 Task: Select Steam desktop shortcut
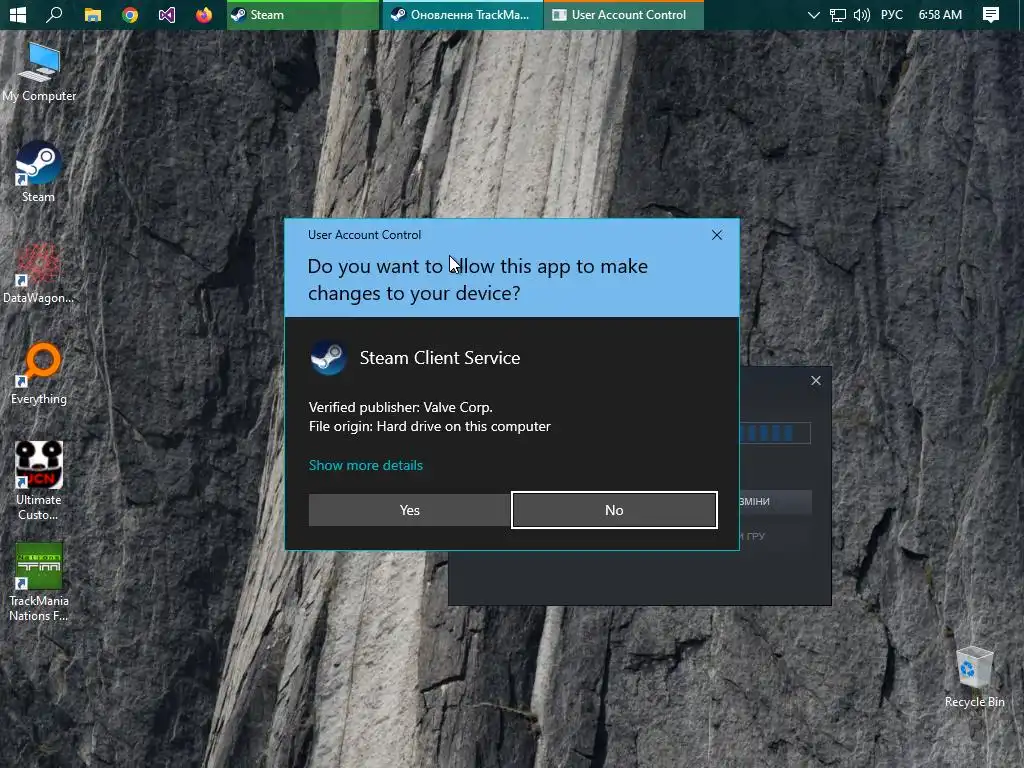(x=39, y=172)
